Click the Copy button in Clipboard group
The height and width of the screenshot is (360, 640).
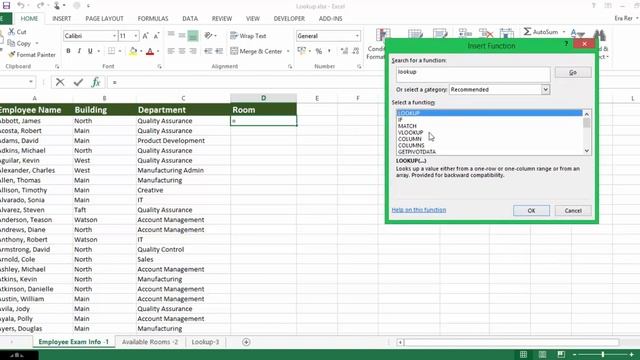[19, 43]
